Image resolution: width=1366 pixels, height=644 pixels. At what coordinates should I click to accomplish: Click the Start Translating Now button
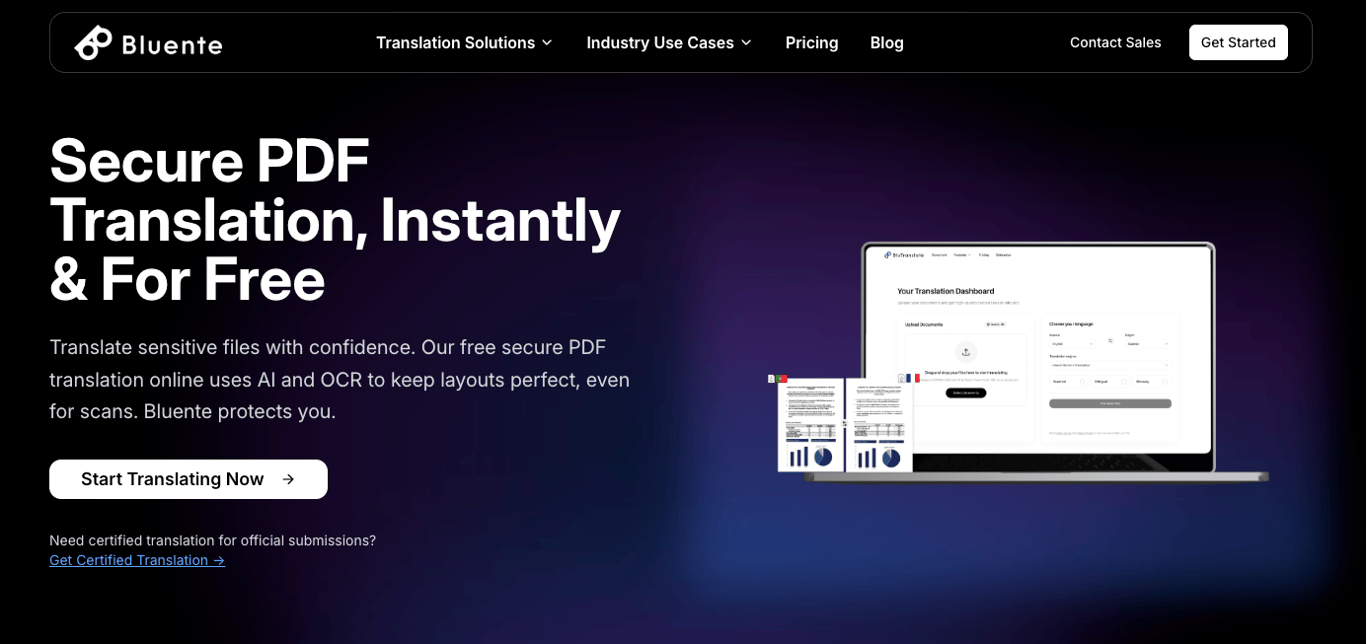(188, 479)
